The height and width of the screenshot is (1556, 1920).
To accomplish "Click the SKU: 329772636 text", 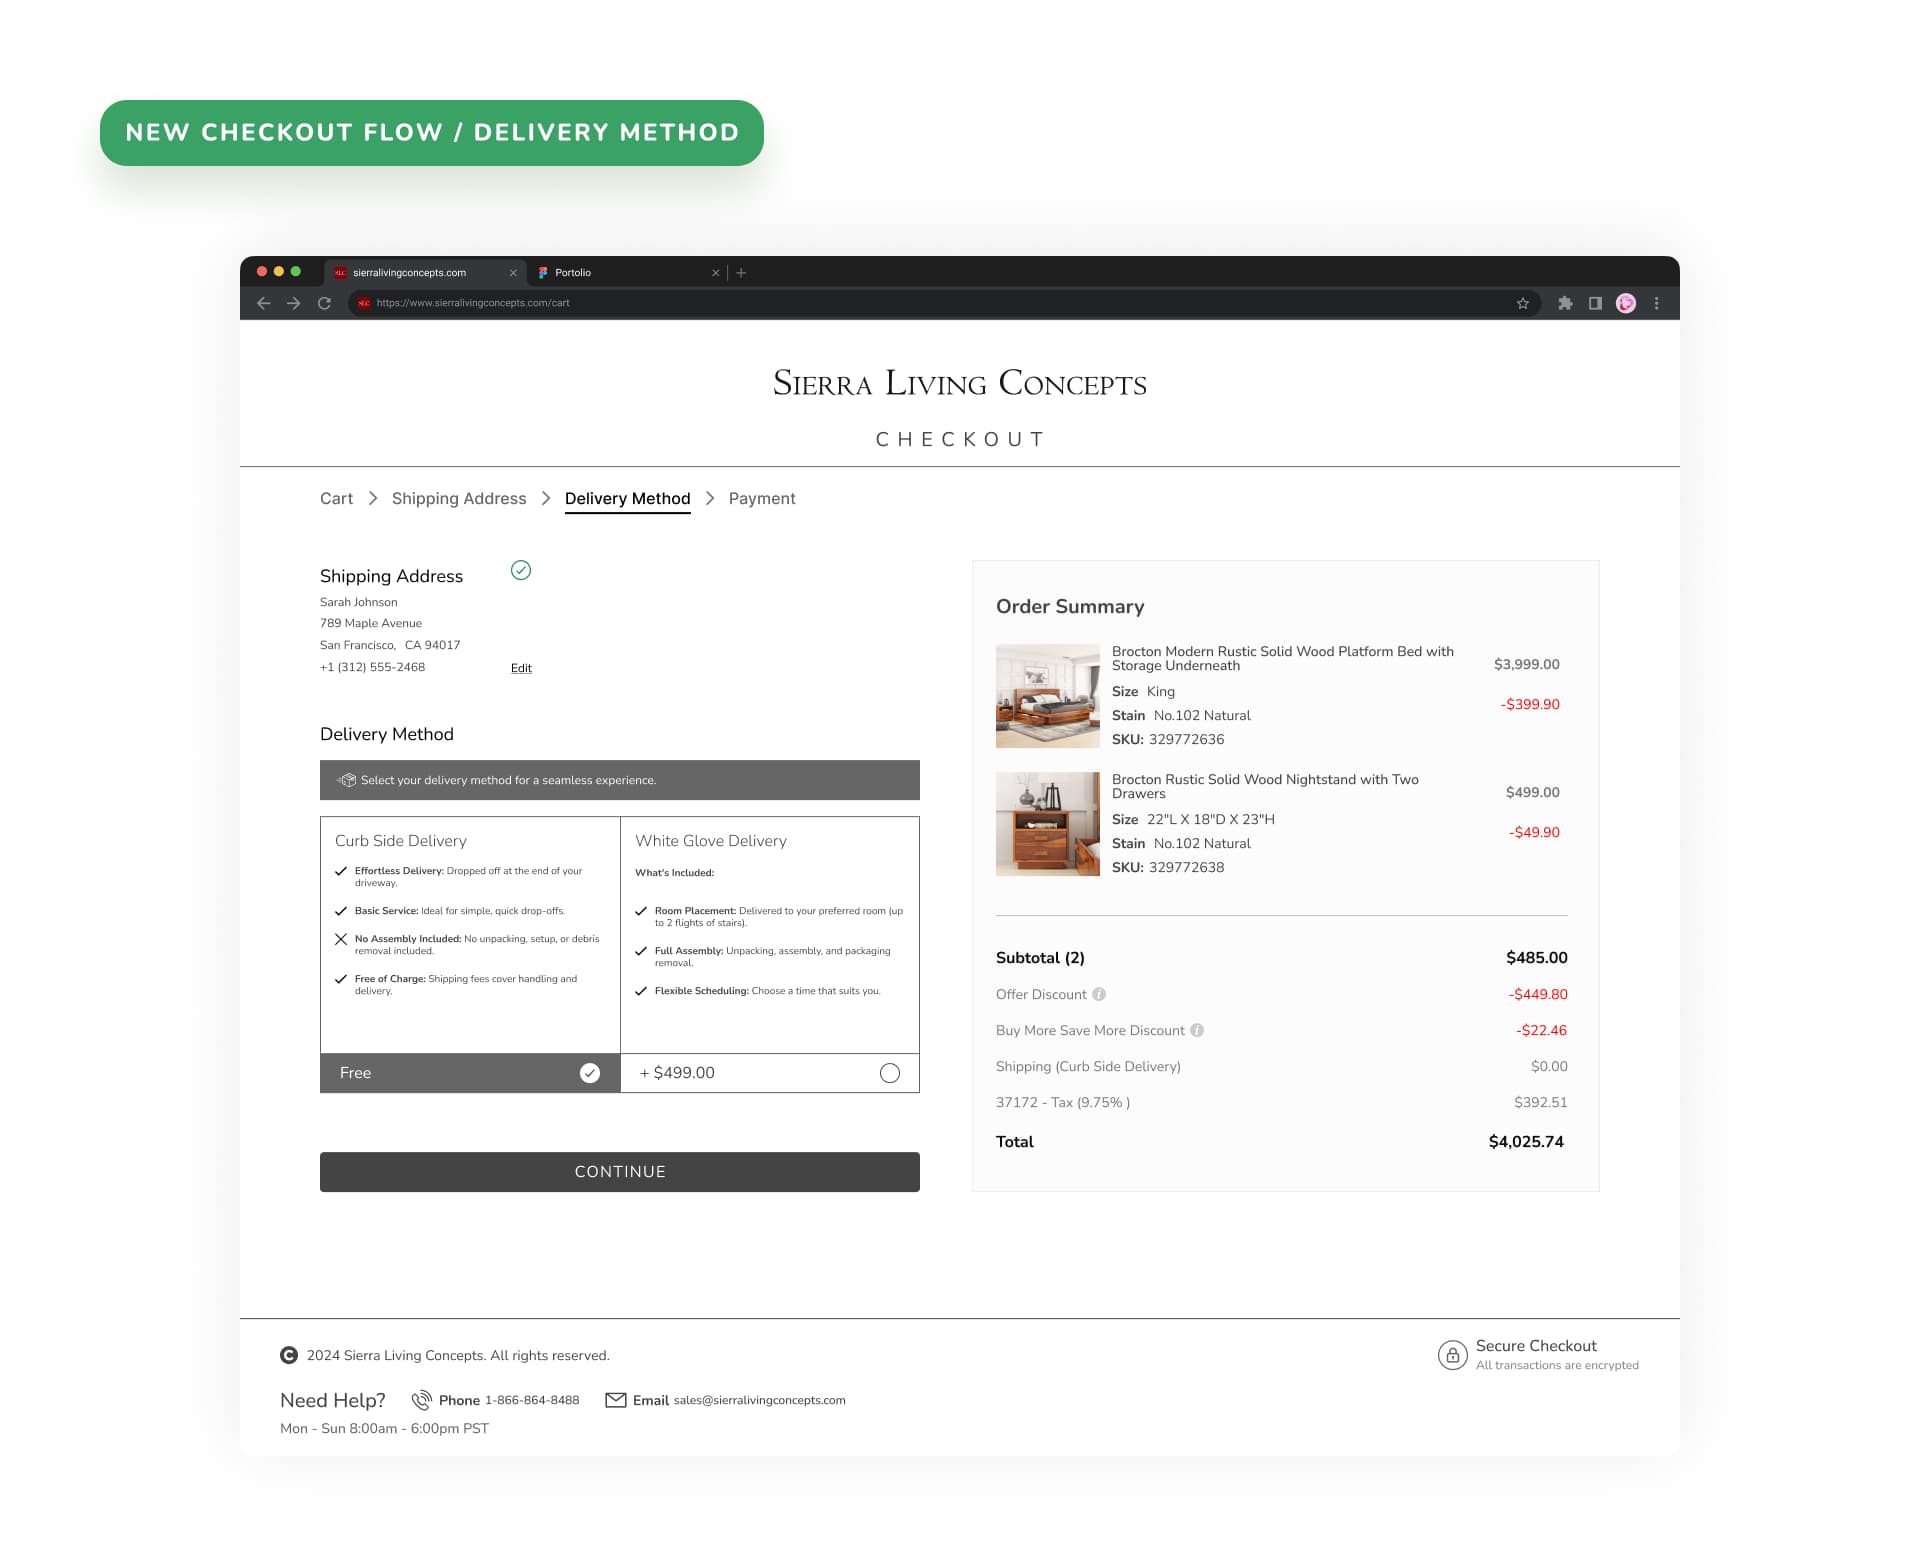I will [1168, 739].
